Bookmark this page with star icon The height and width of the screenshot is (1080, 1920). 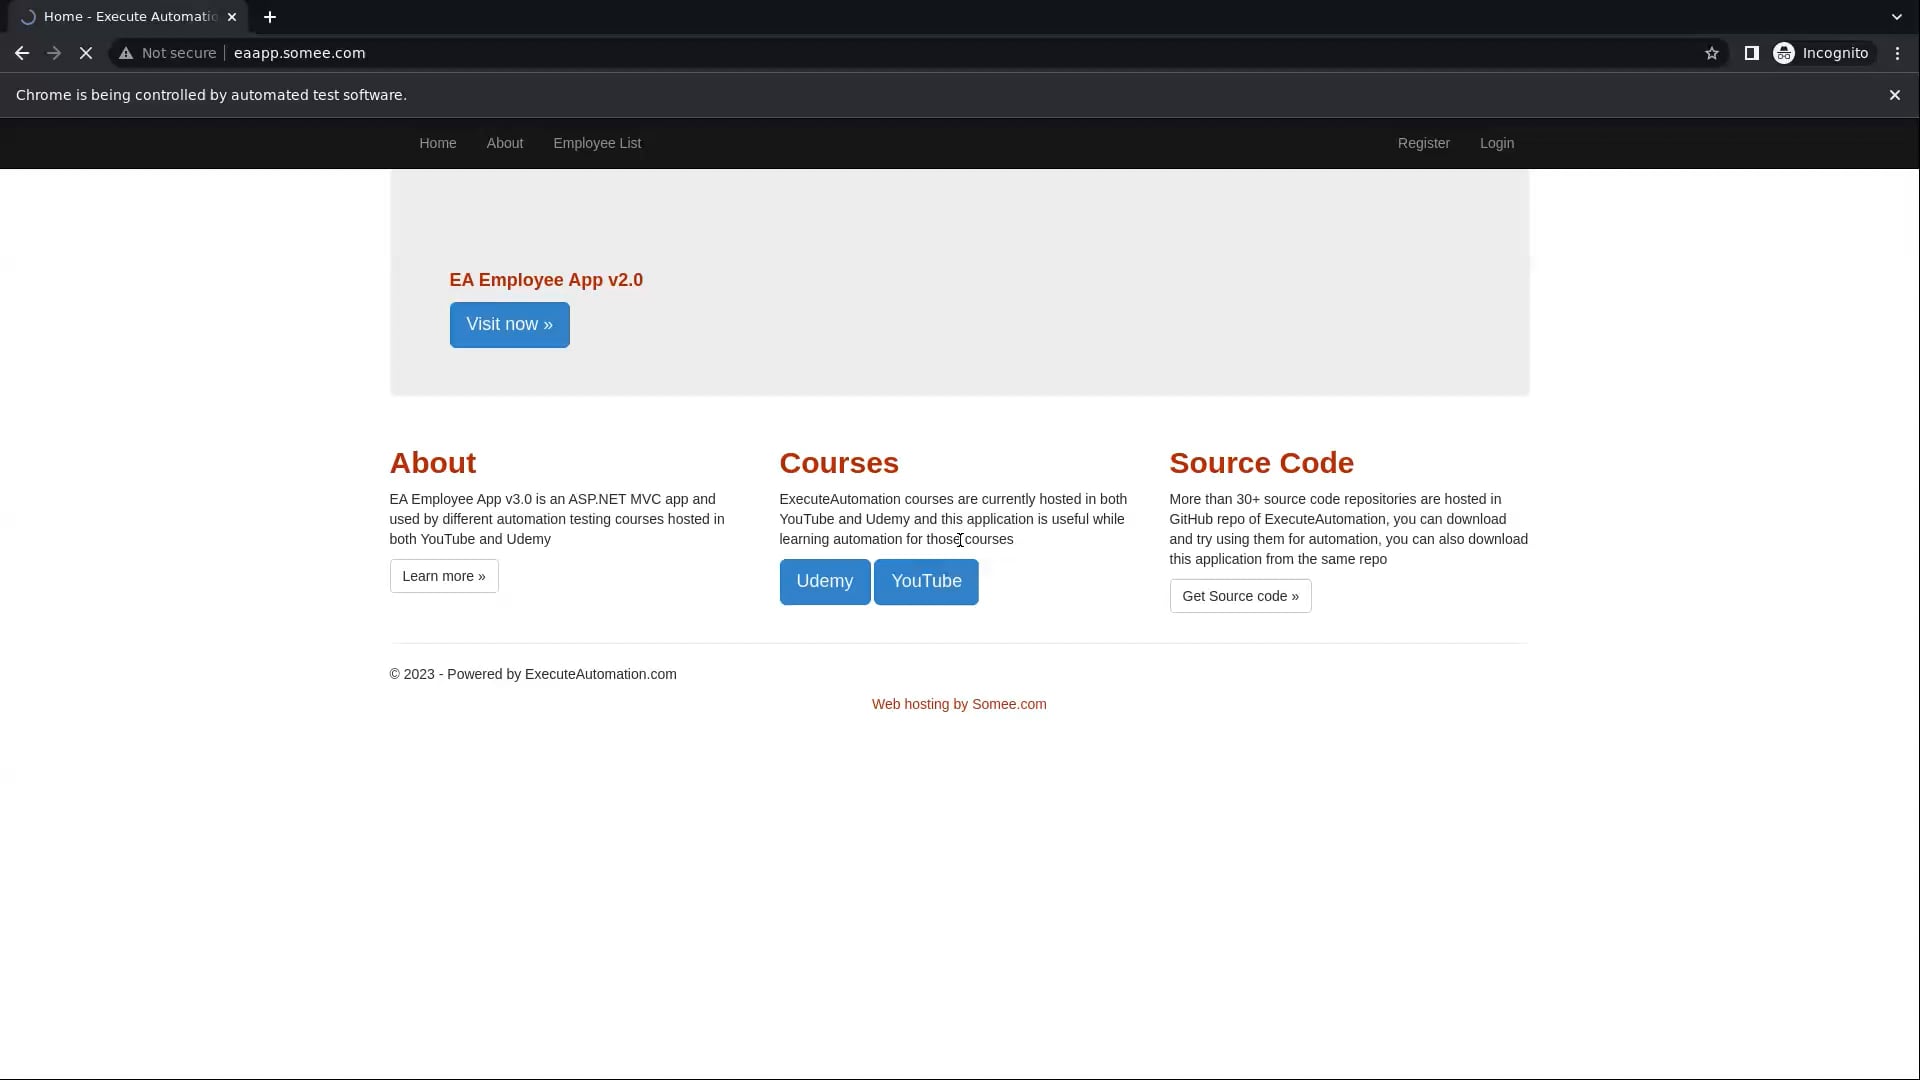pos(1712,53)
